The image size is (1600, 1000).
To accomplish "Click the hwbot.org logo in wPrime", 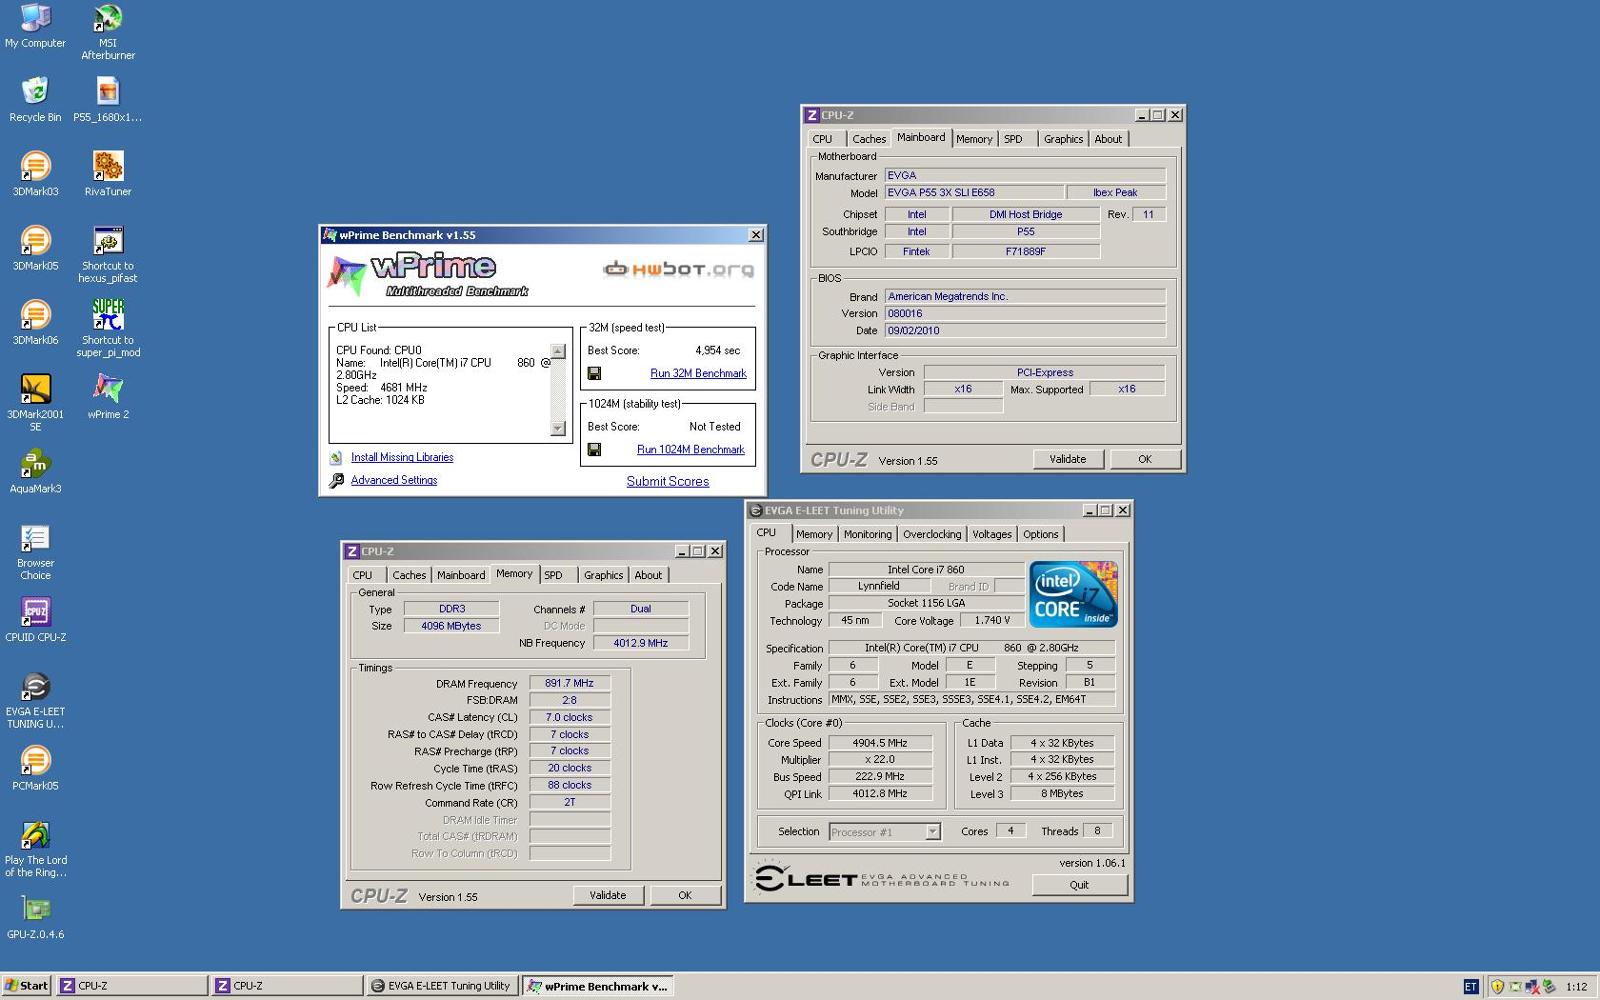I will click(679, 269).
